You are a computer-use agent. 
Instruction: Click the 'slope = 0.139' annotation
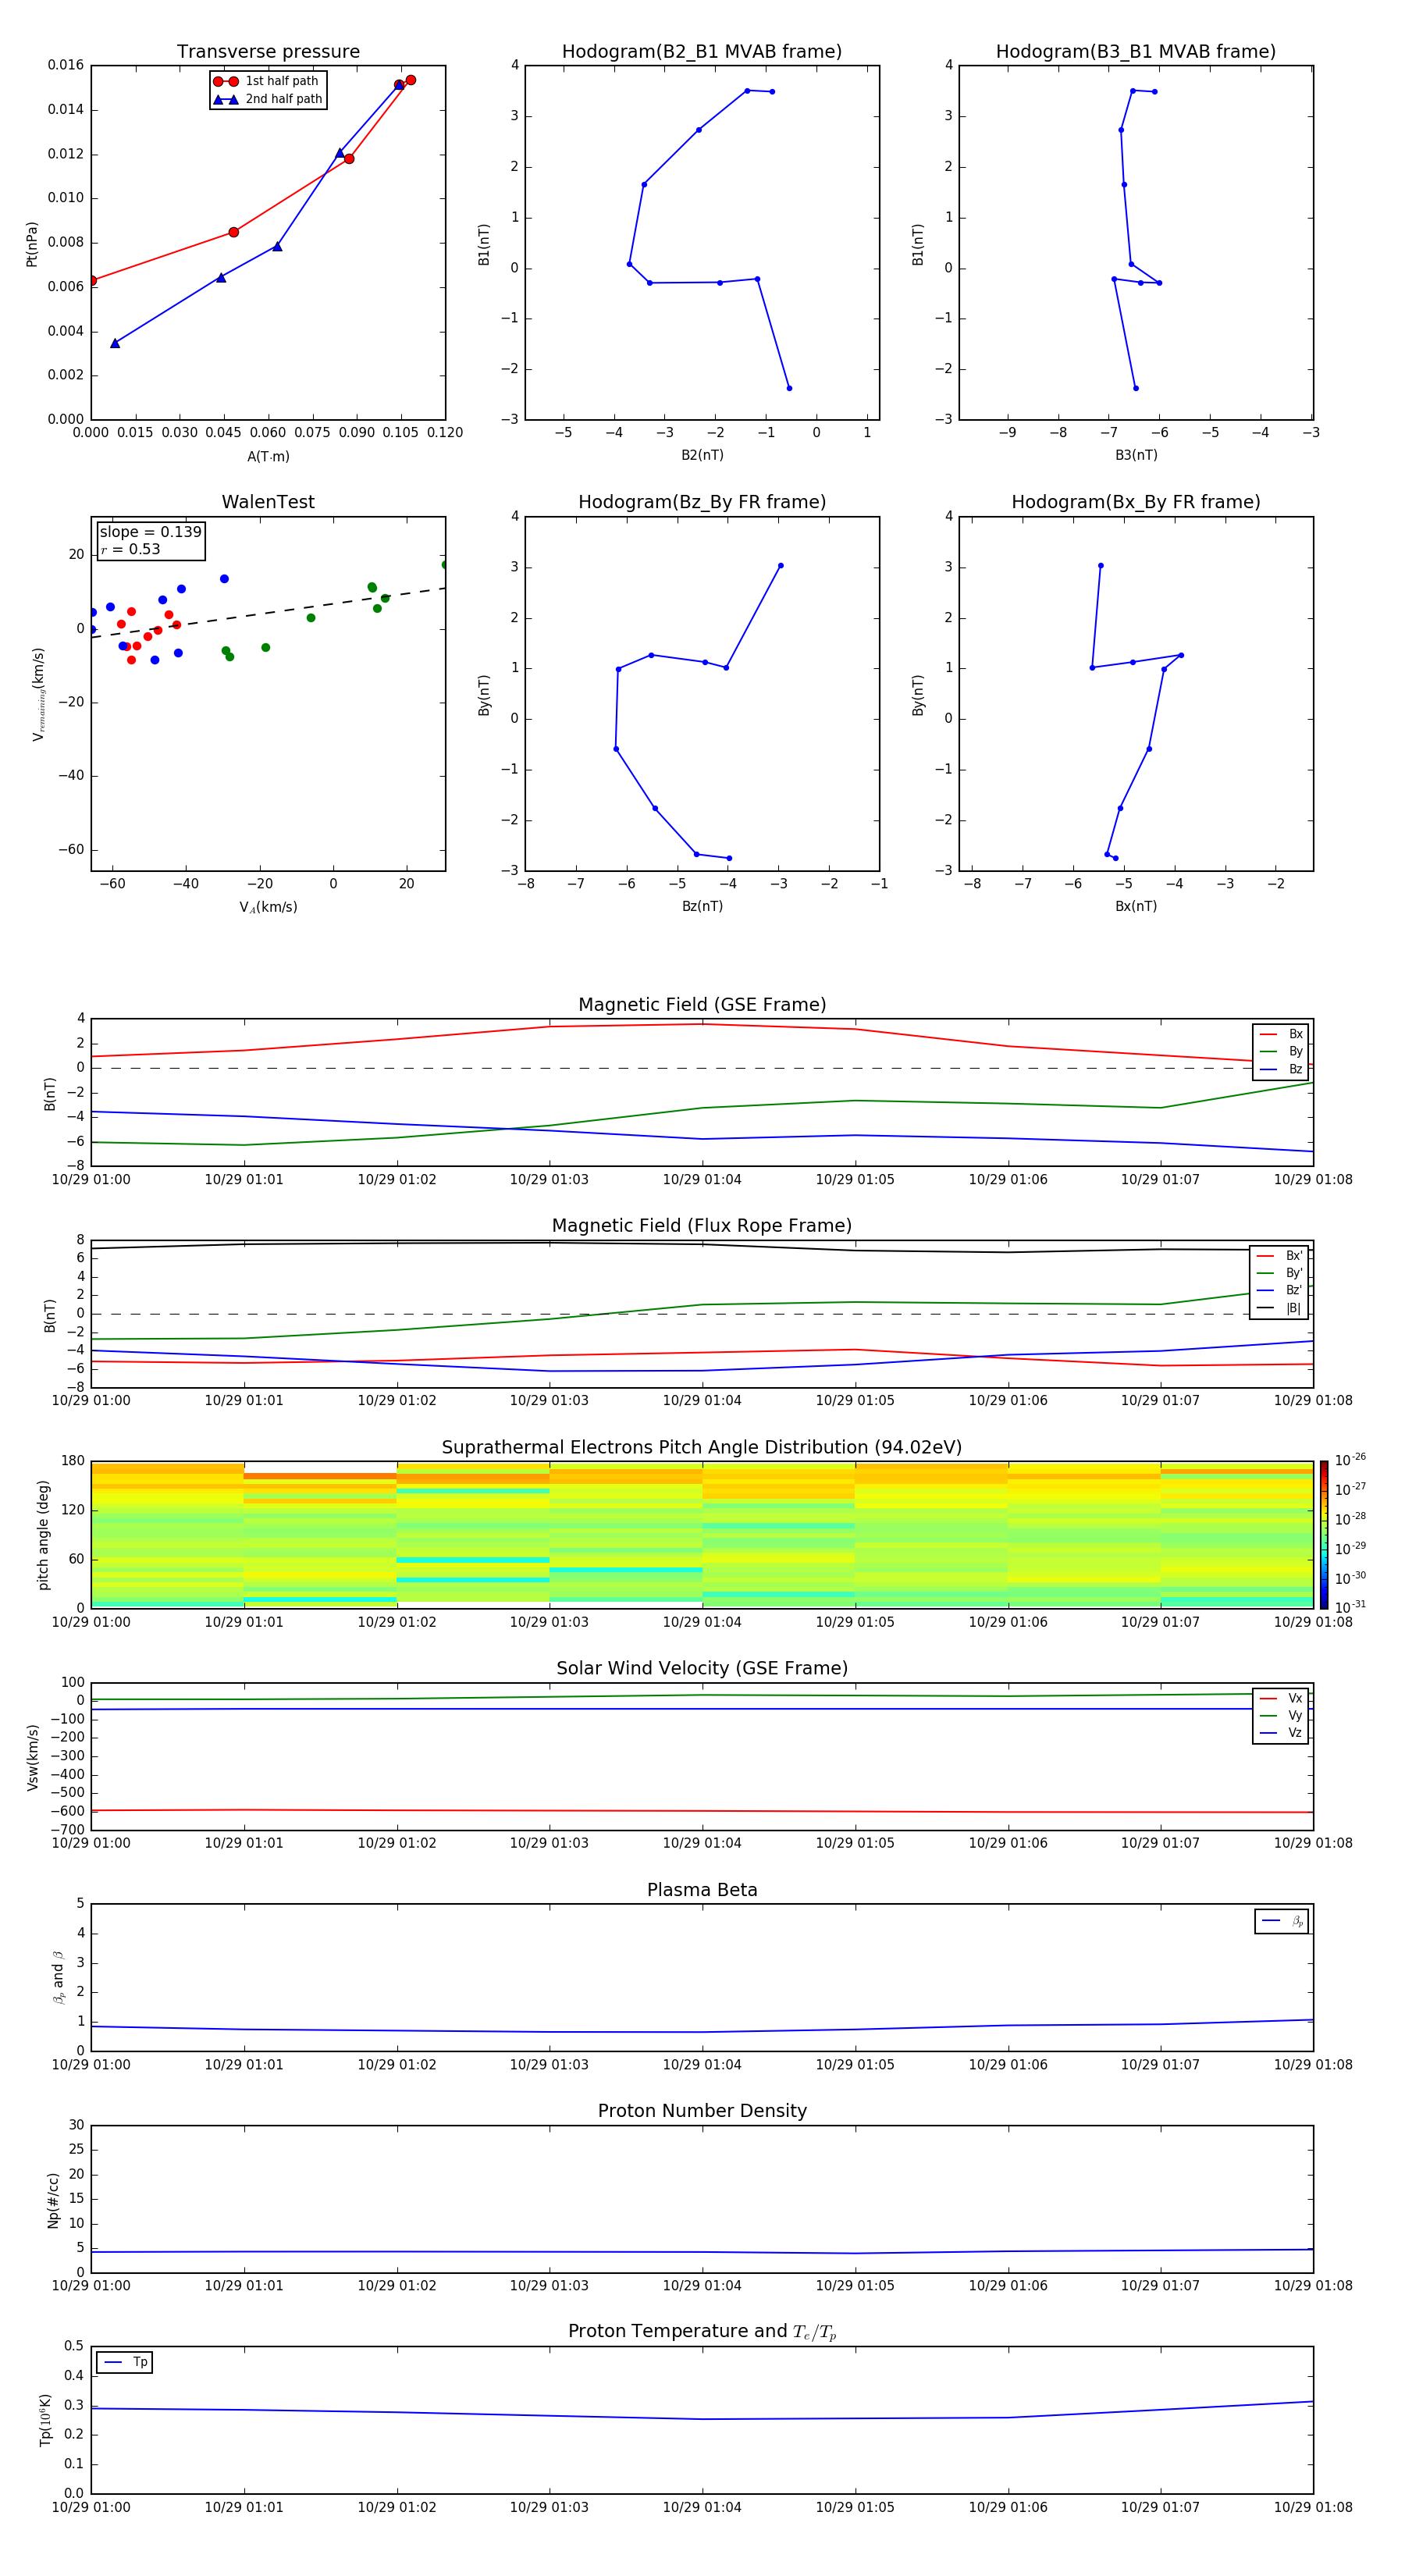coord(150,532)
